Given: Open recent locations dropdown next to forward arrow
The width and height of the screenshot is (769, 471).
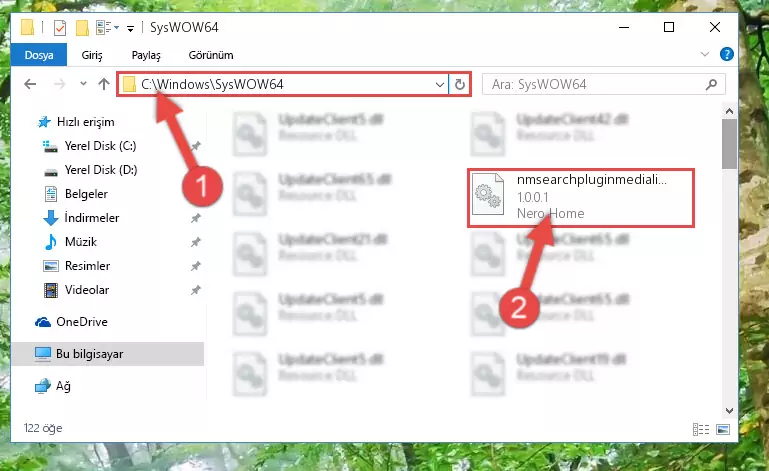Looking at the screenshot, I should pos(83,84).
